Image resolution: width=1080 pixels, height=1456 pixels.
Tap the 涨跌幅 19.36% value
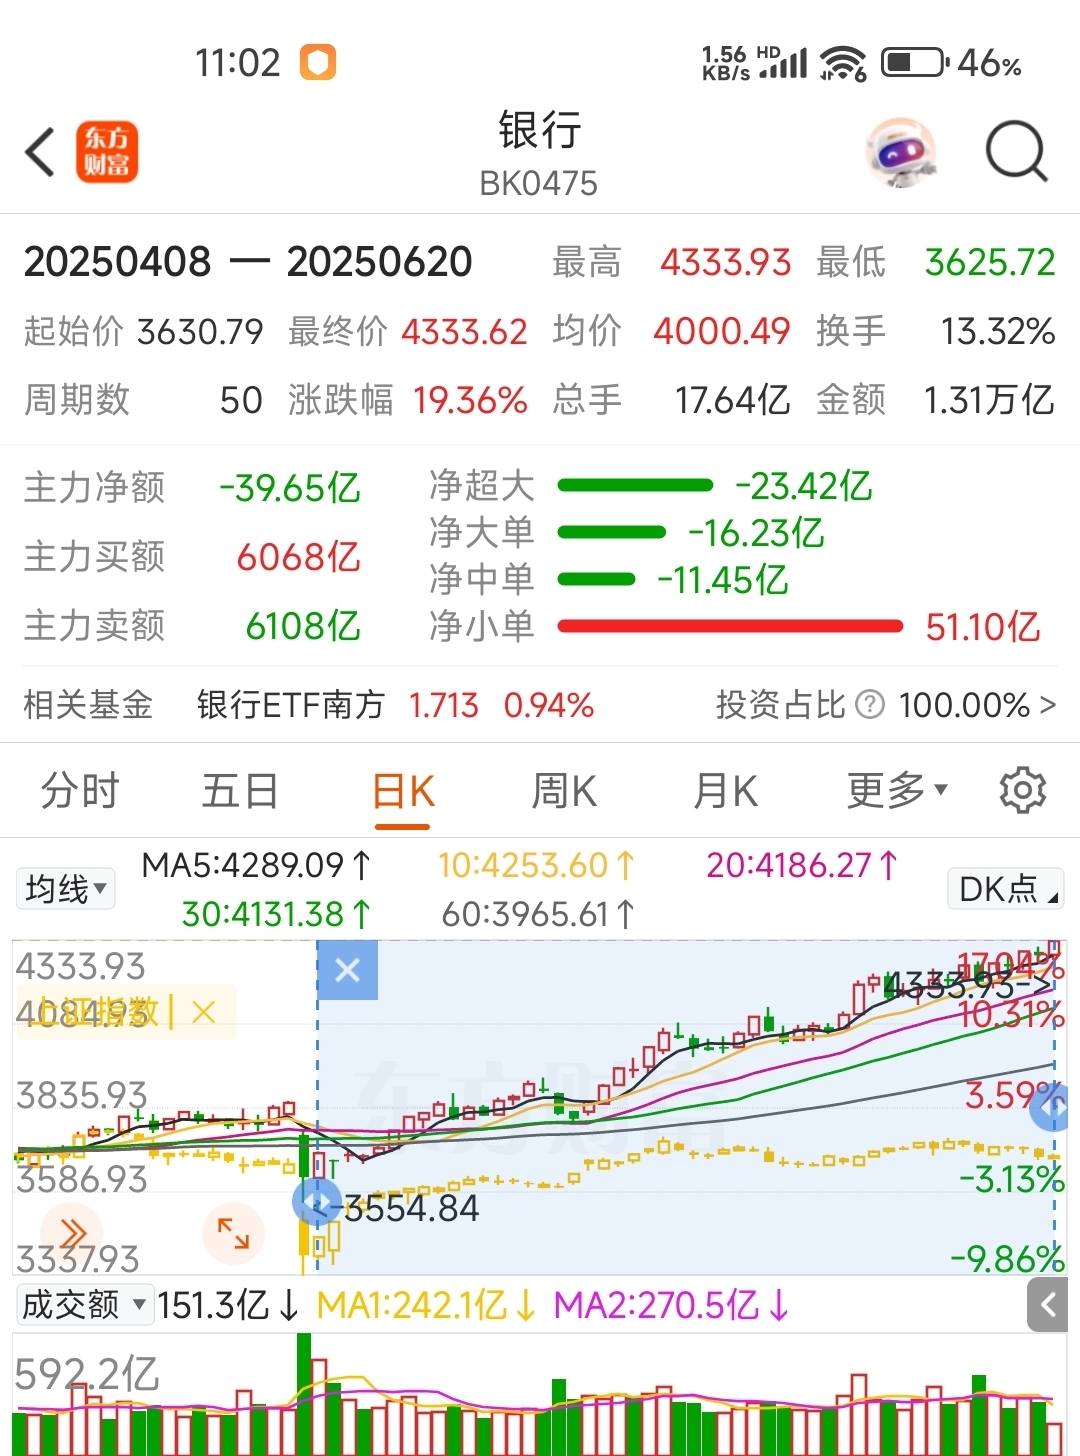click(x=470, y=400)
